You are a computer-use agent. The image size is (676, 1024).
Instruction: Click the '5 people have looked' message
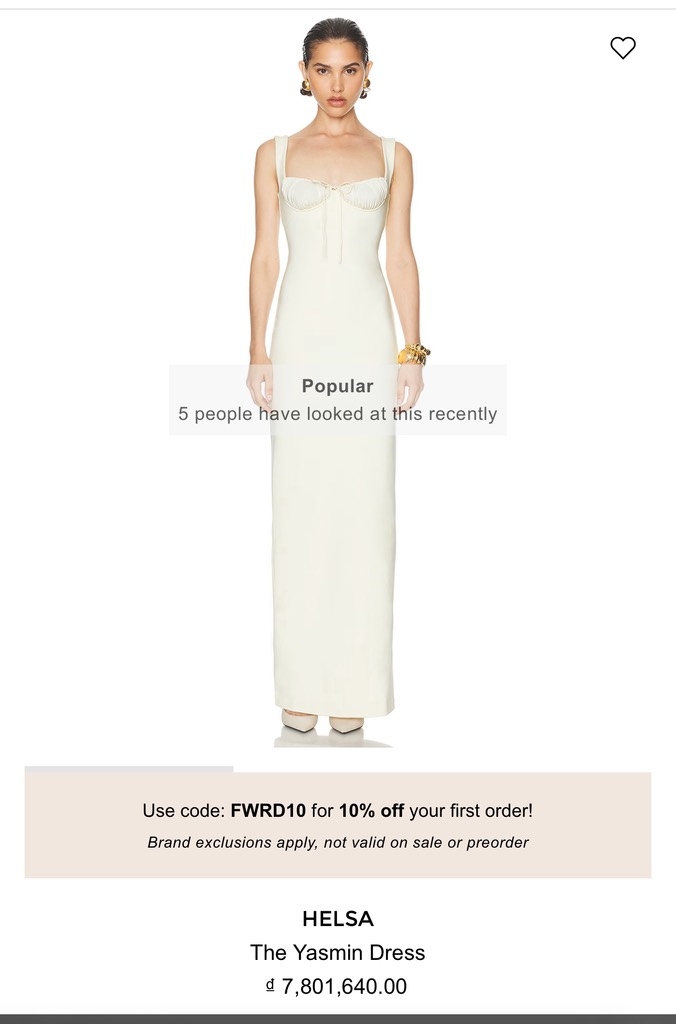click(x=338, y=414)
